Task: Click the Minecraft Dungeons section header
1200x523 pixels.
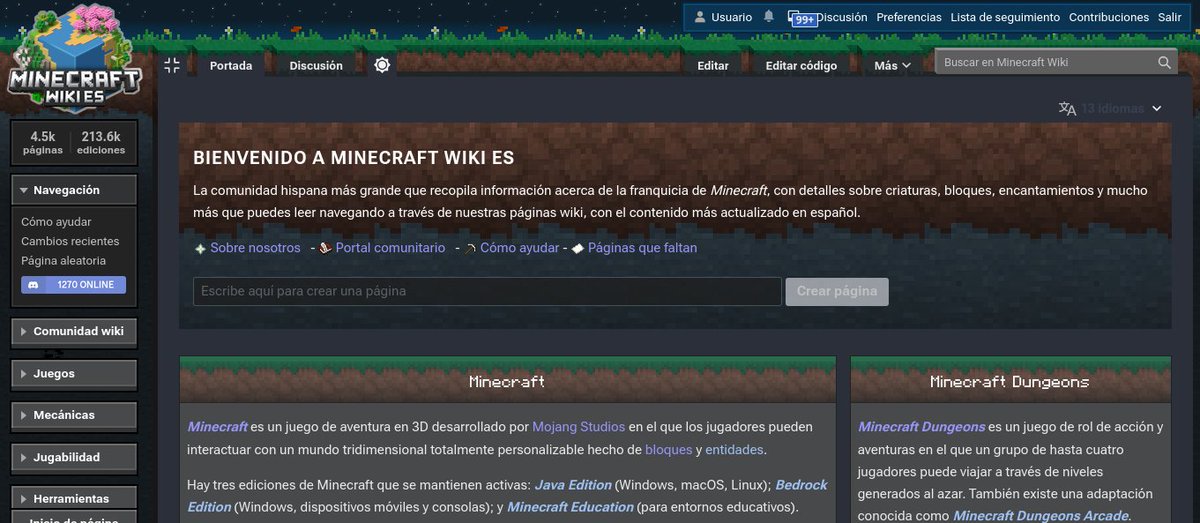Action: pyautogui.click(x=1010, y=381)
